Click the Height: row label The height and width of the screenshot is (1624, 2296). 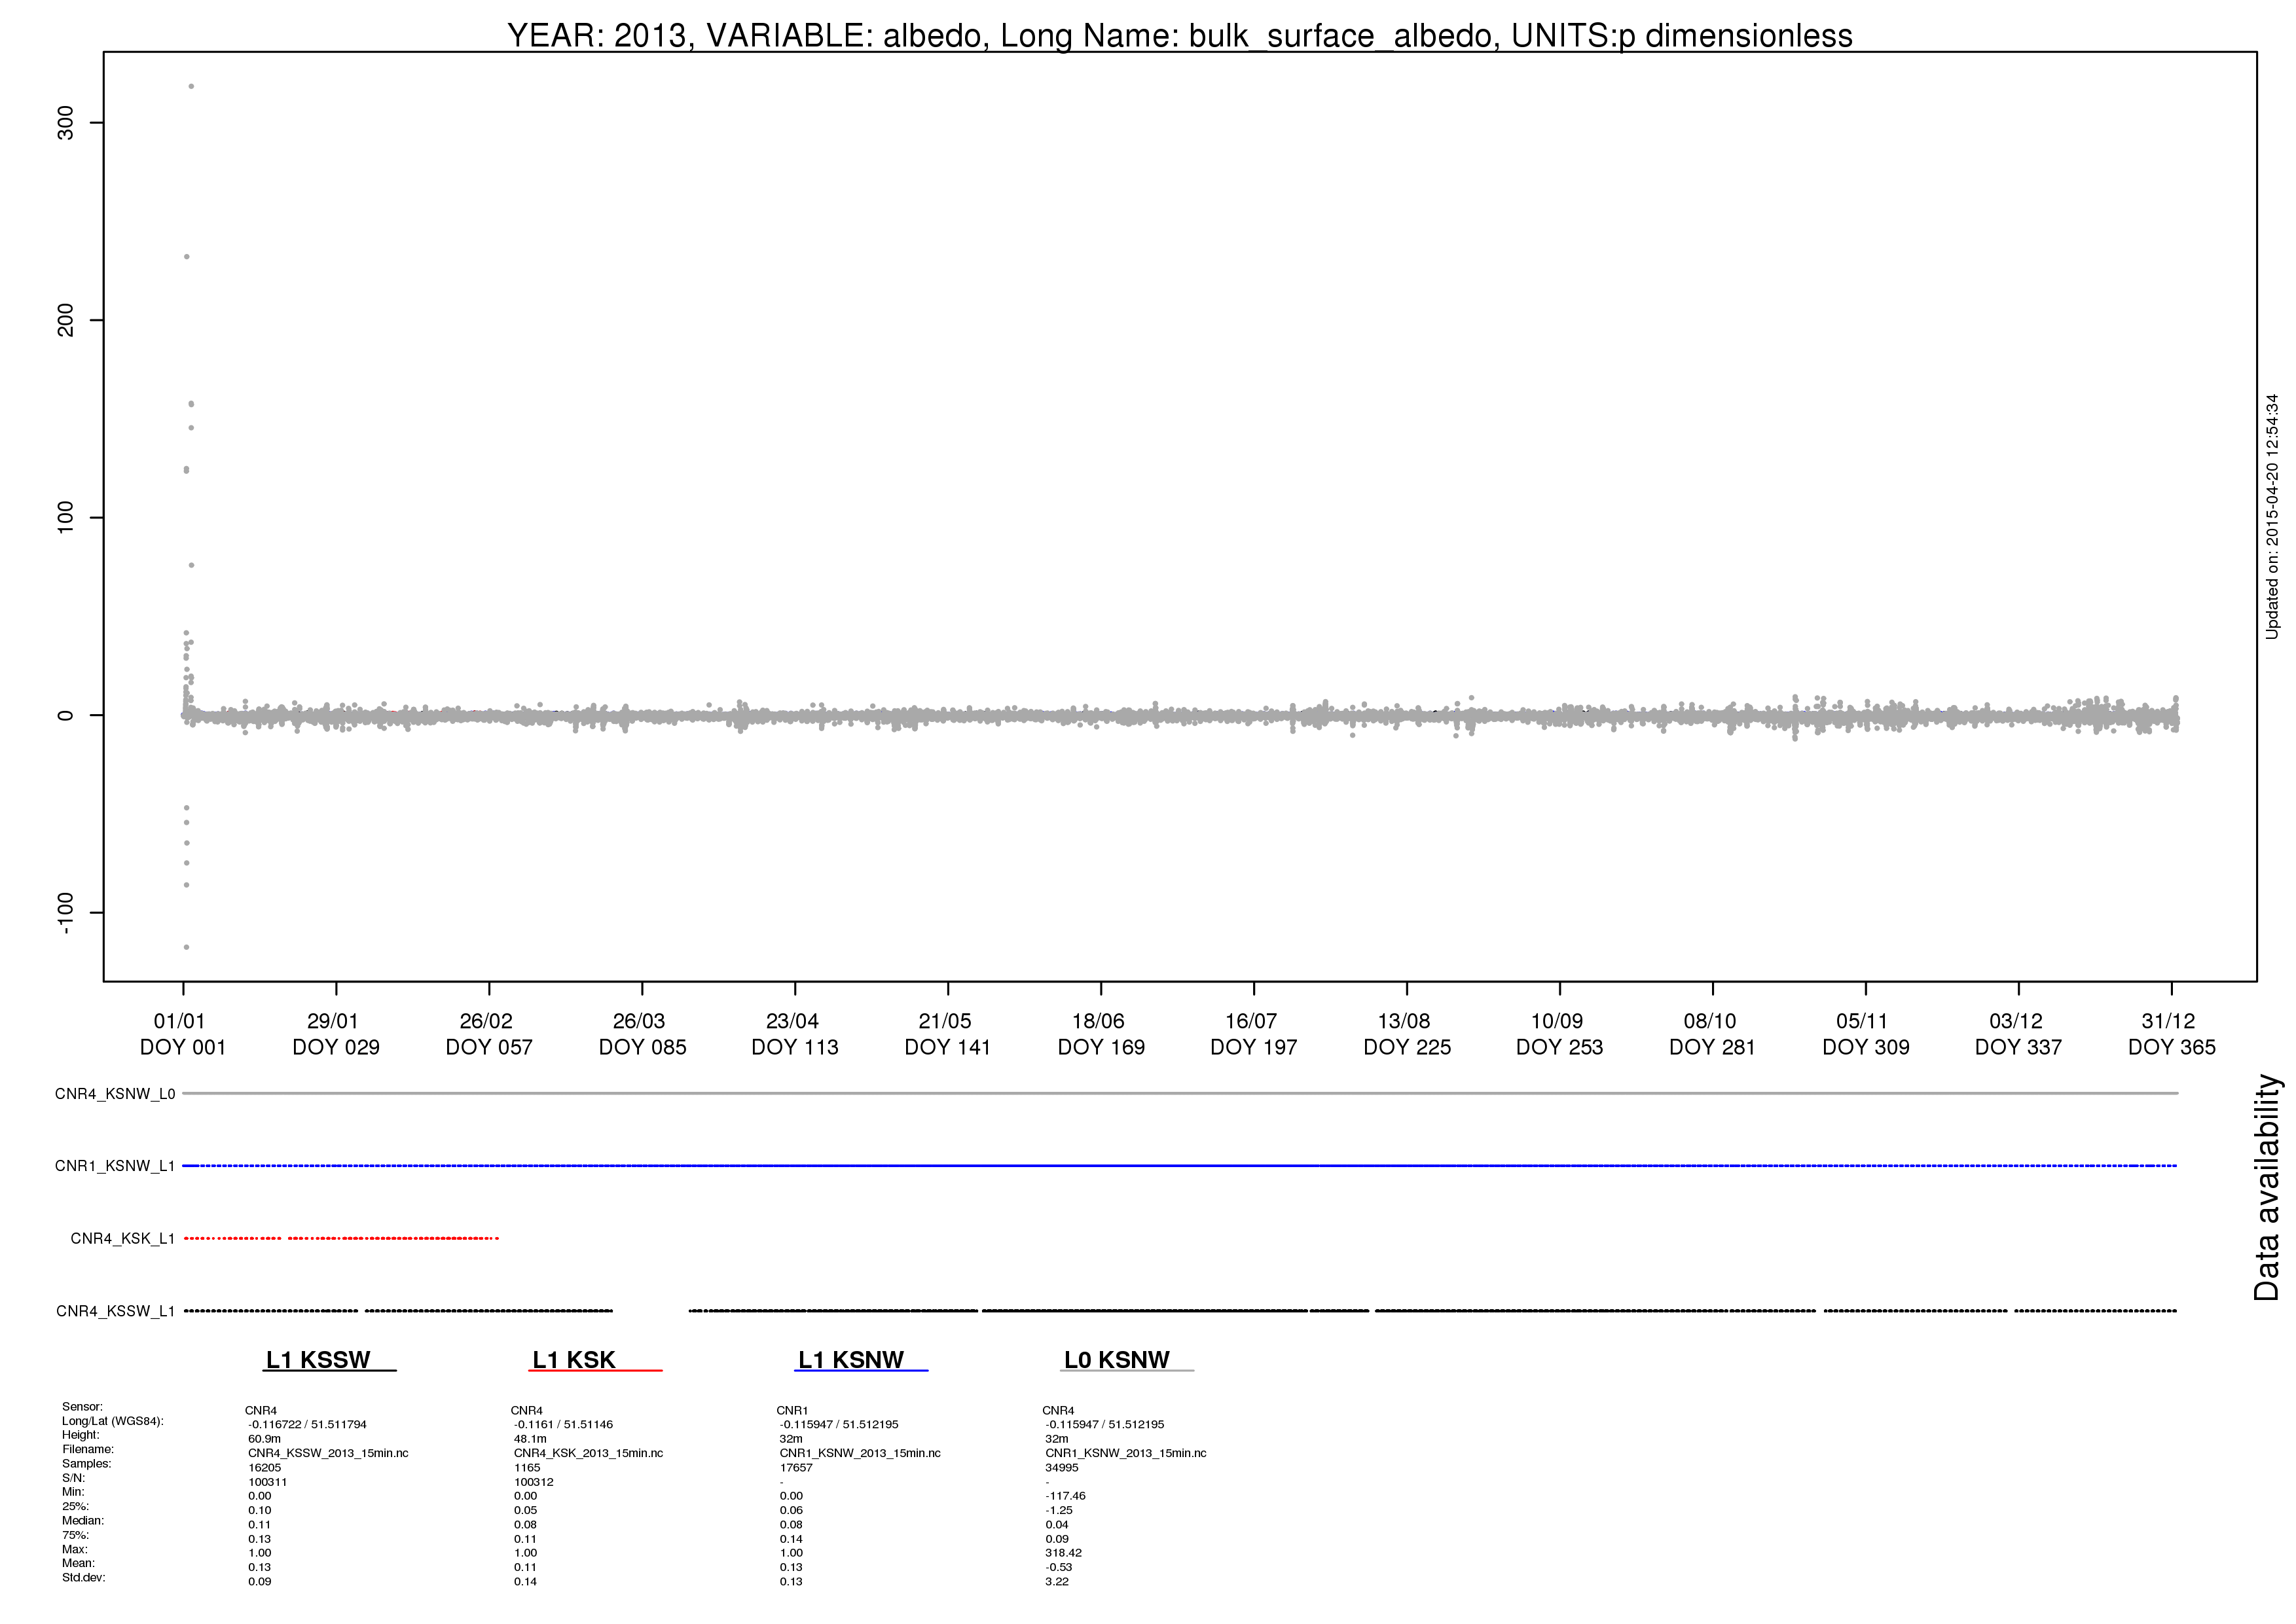[x=81, y=1435]
